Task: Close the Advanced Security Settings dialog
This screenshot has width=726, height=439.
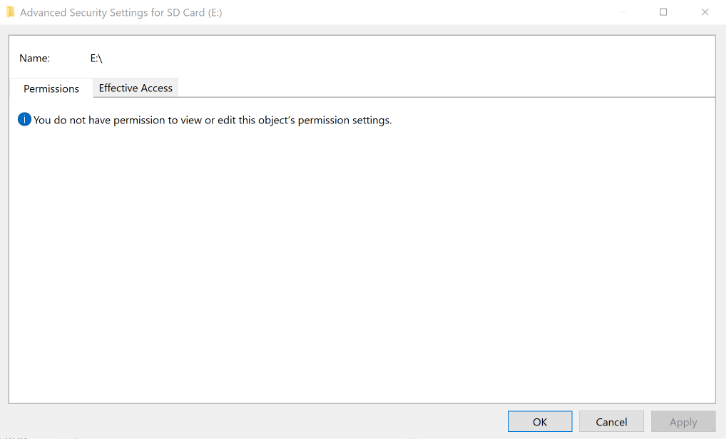Action: tap(705, 12)
